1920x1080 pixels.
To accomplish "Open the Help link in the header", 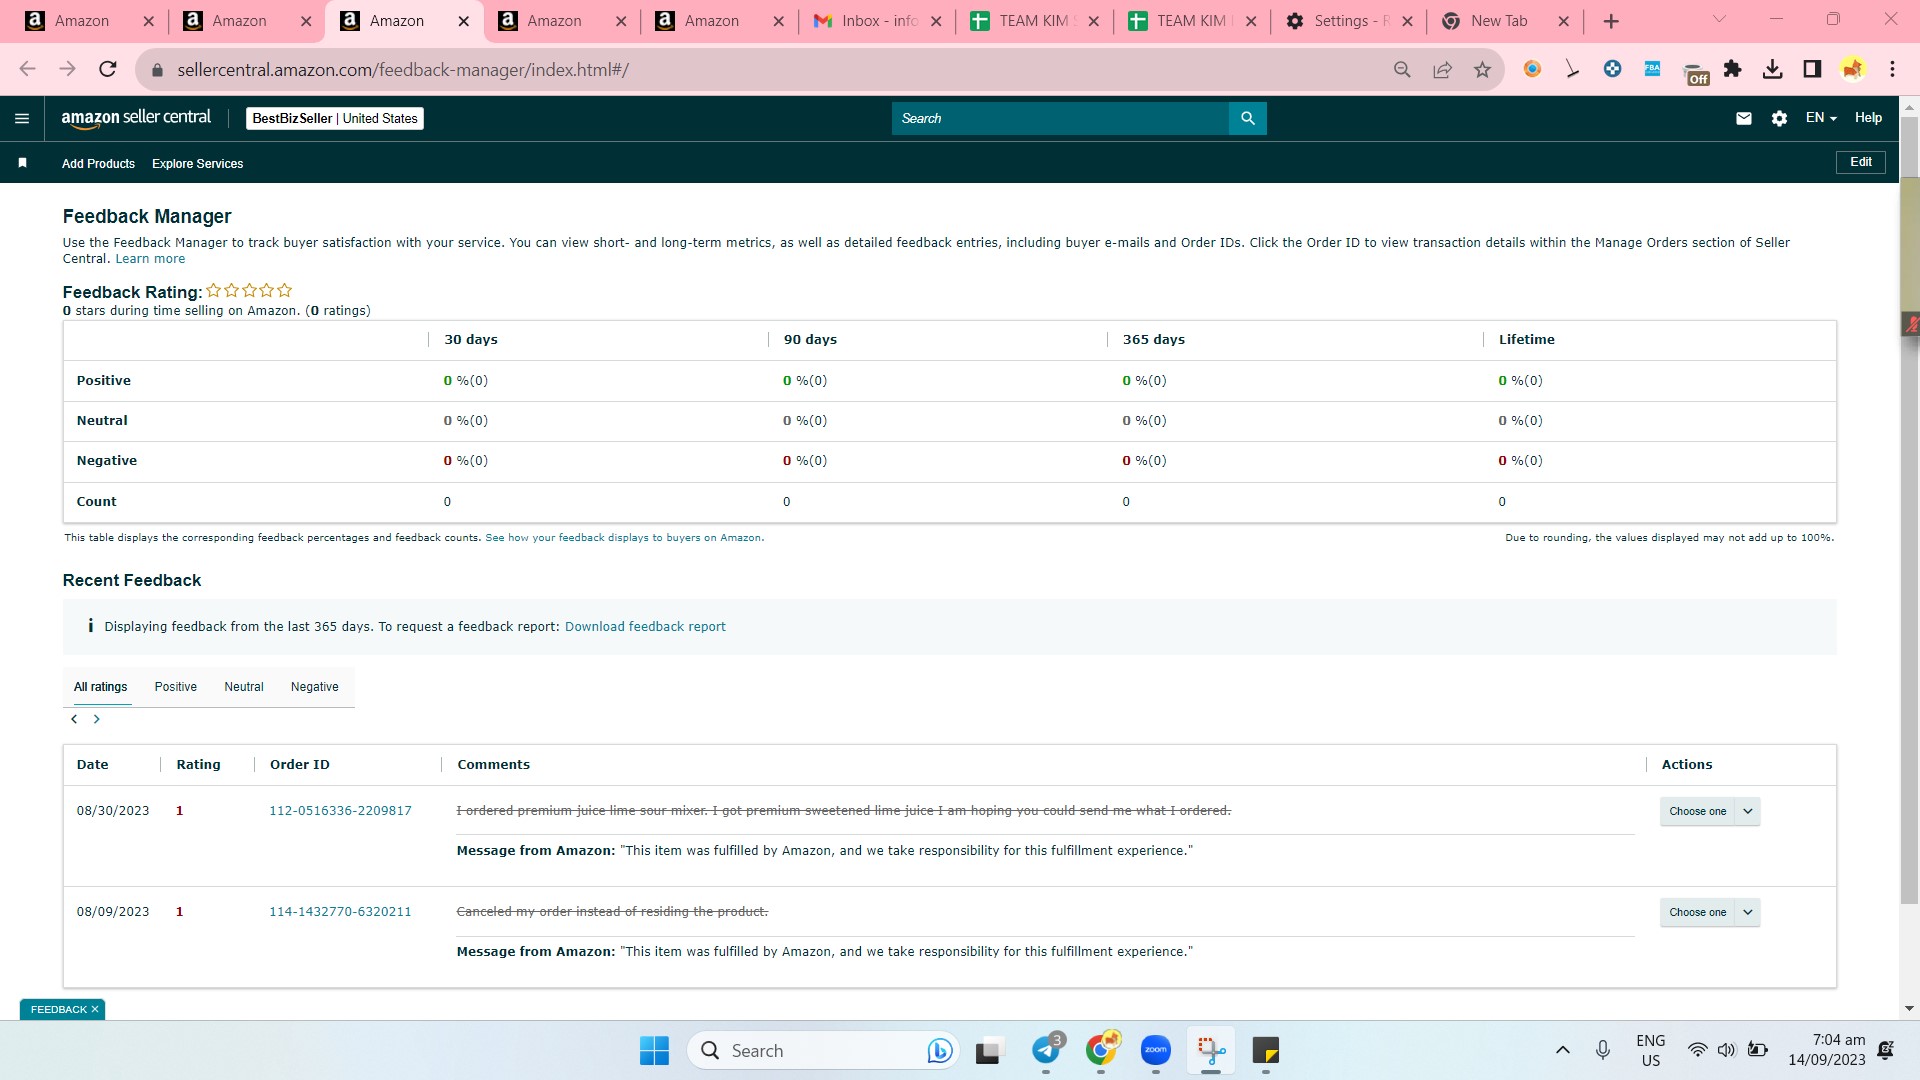I will click(x=1868, y=118).
